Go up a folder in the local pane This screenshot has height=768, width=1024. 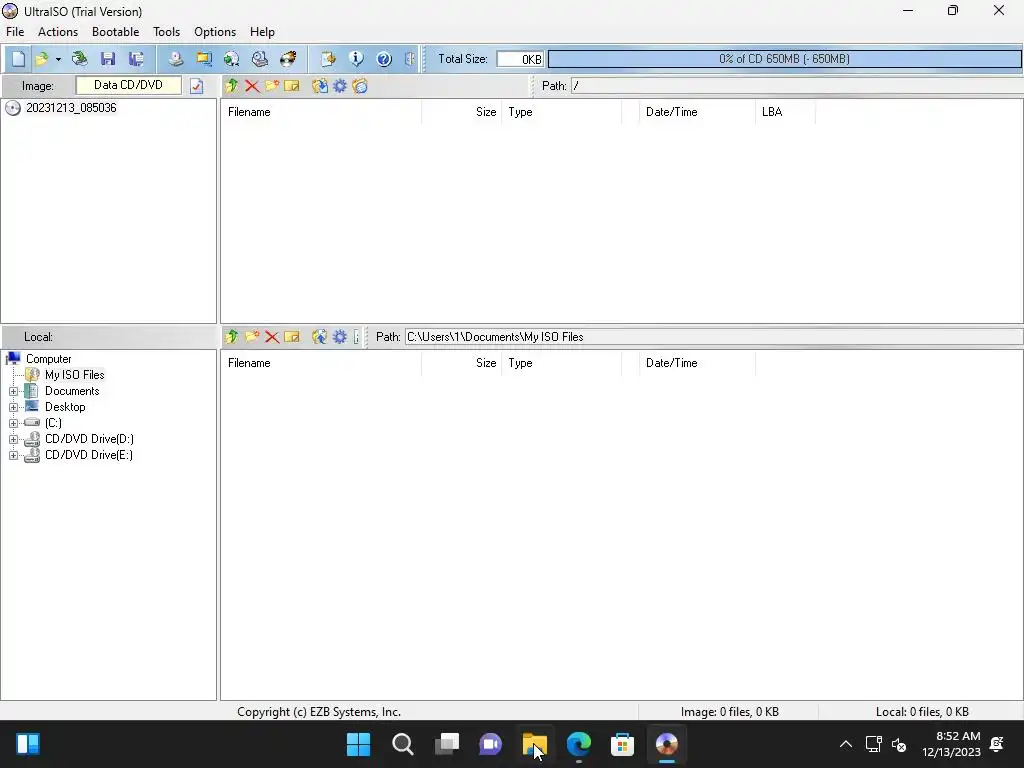click(x=232, y=337)
